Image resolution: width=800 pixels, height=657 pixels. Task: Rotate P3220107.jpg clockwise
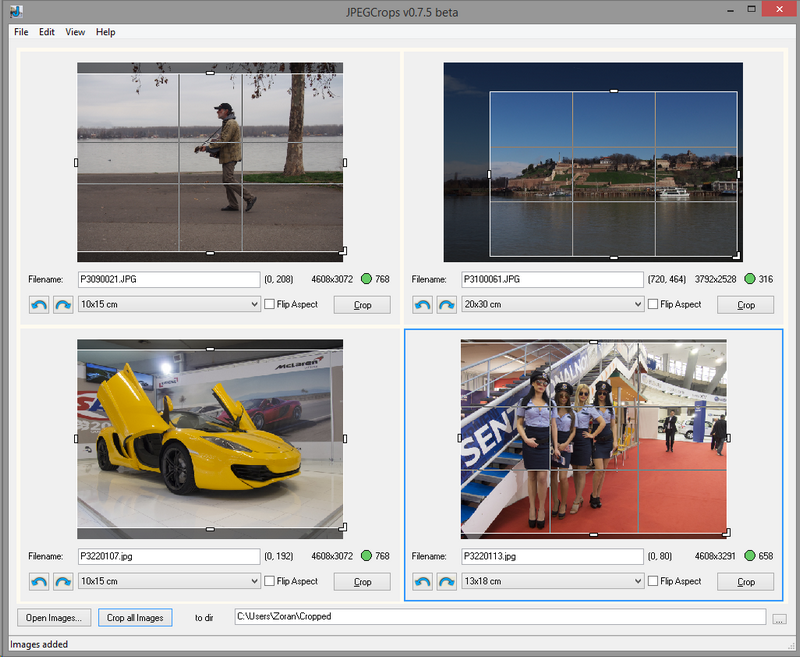tap(63, 582)
